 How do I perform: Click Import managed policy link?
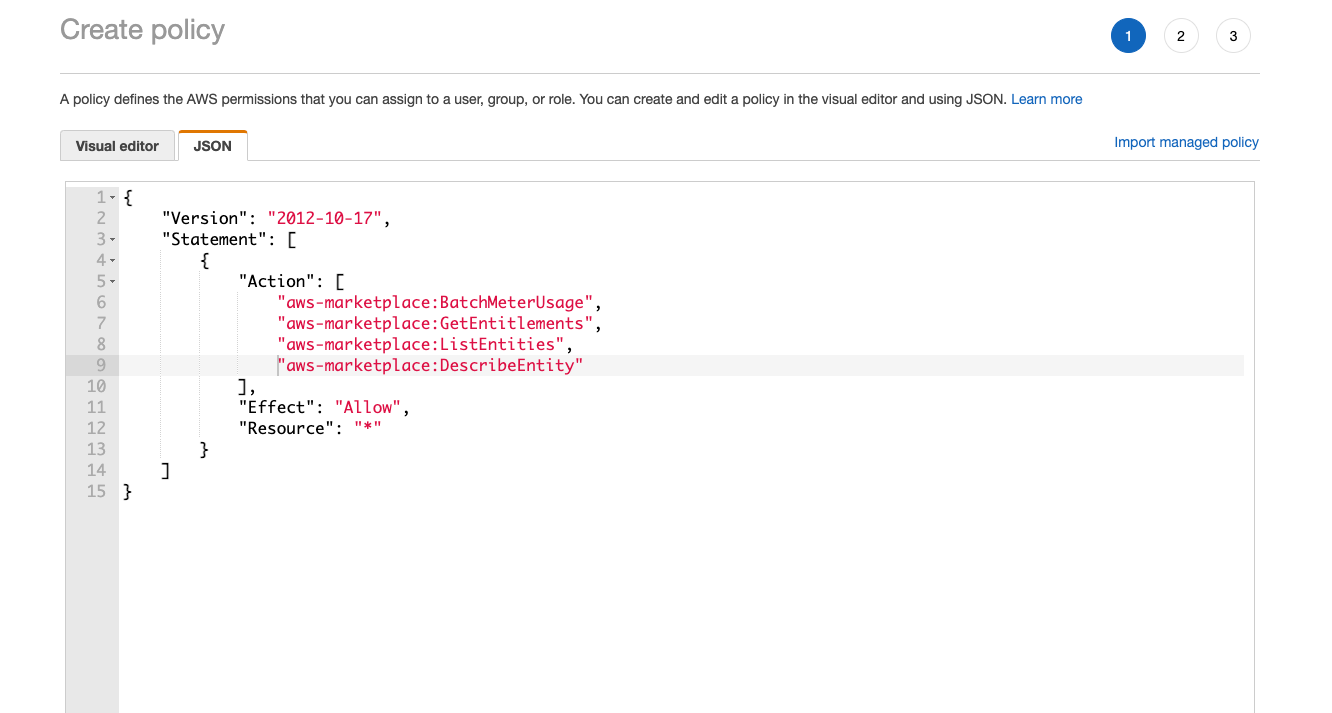[1186, 142]
